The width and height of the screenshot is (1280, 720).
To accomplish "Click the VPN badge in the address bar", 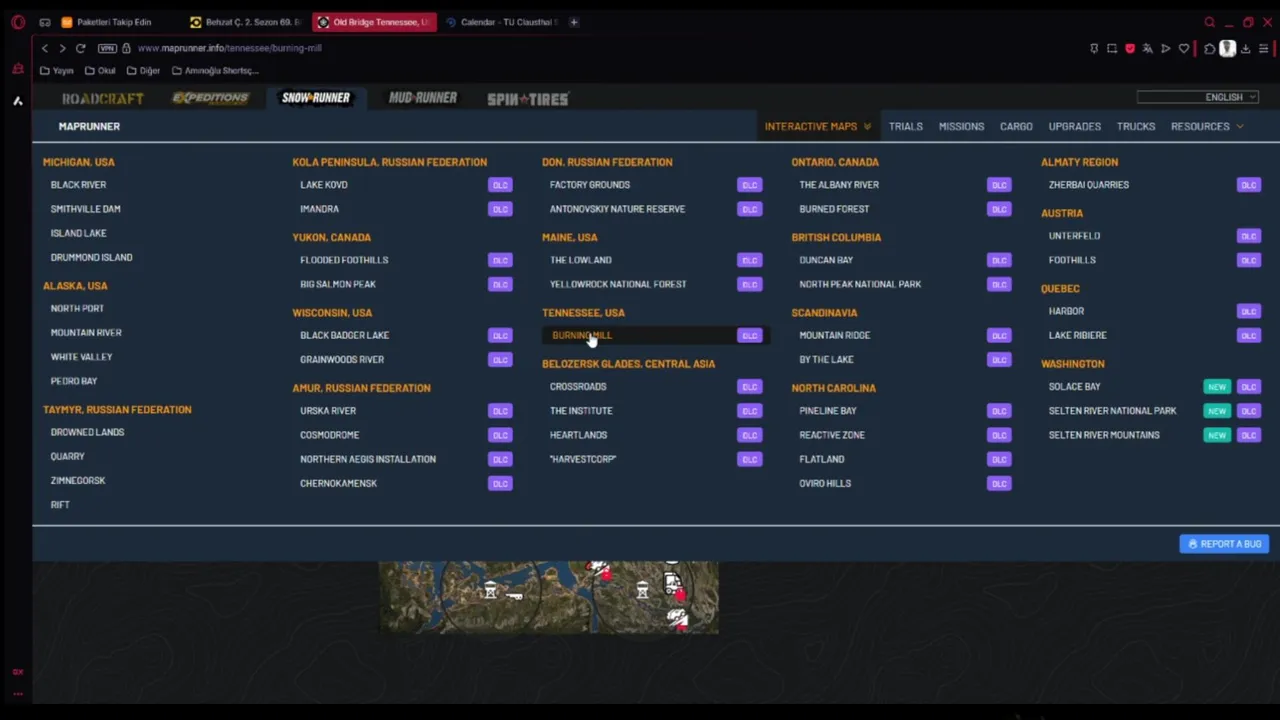I will tap(107, 48).
